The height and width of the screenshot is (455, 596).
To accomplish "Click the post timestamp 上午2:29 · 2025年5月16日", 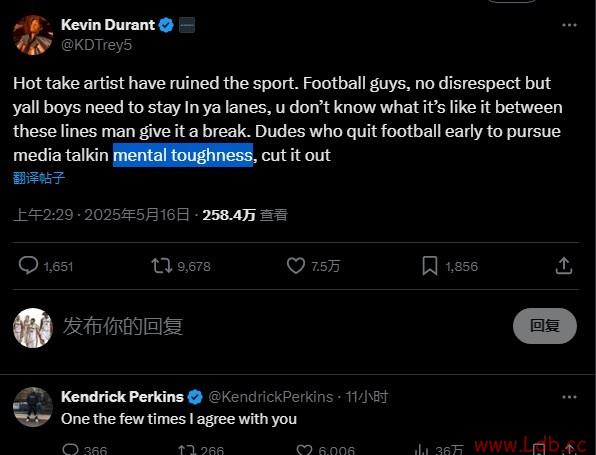I will click(101, 215).
